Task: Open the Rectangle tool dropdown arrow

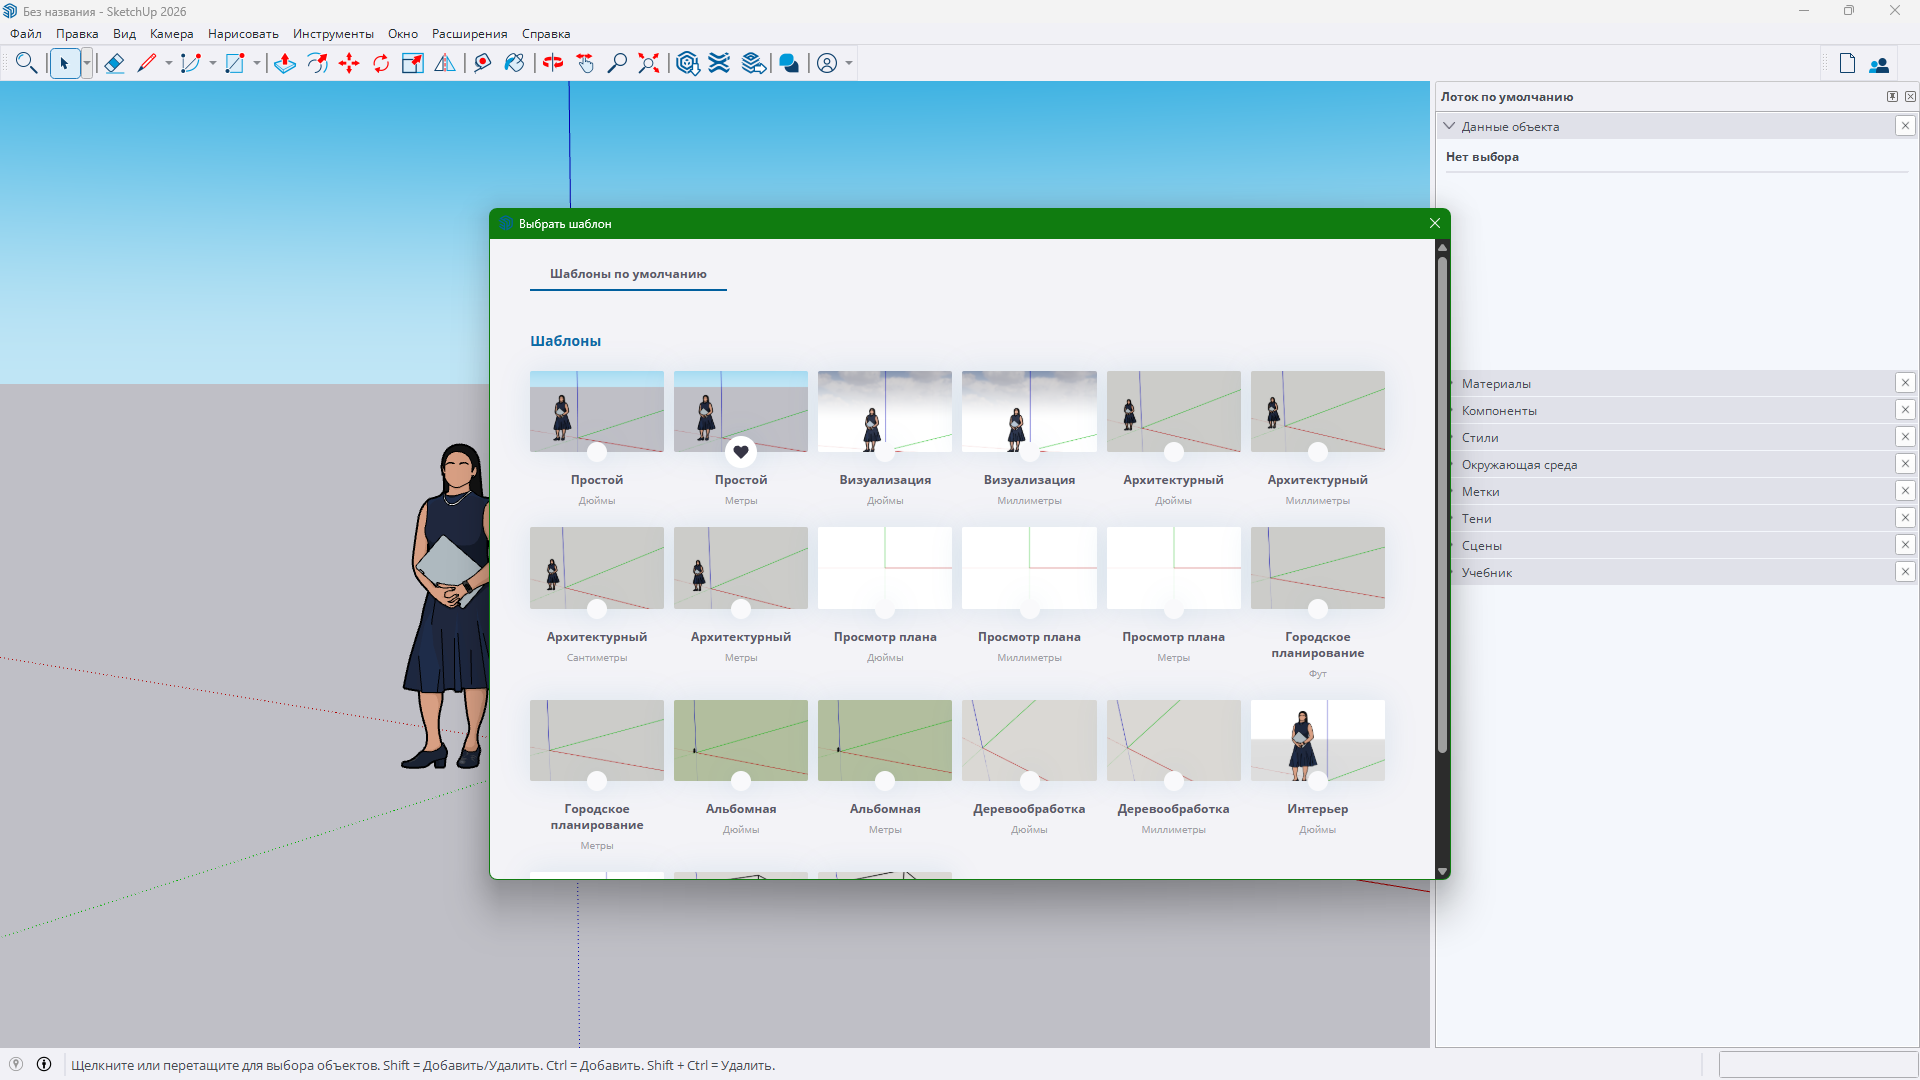Action: point(256,63)
